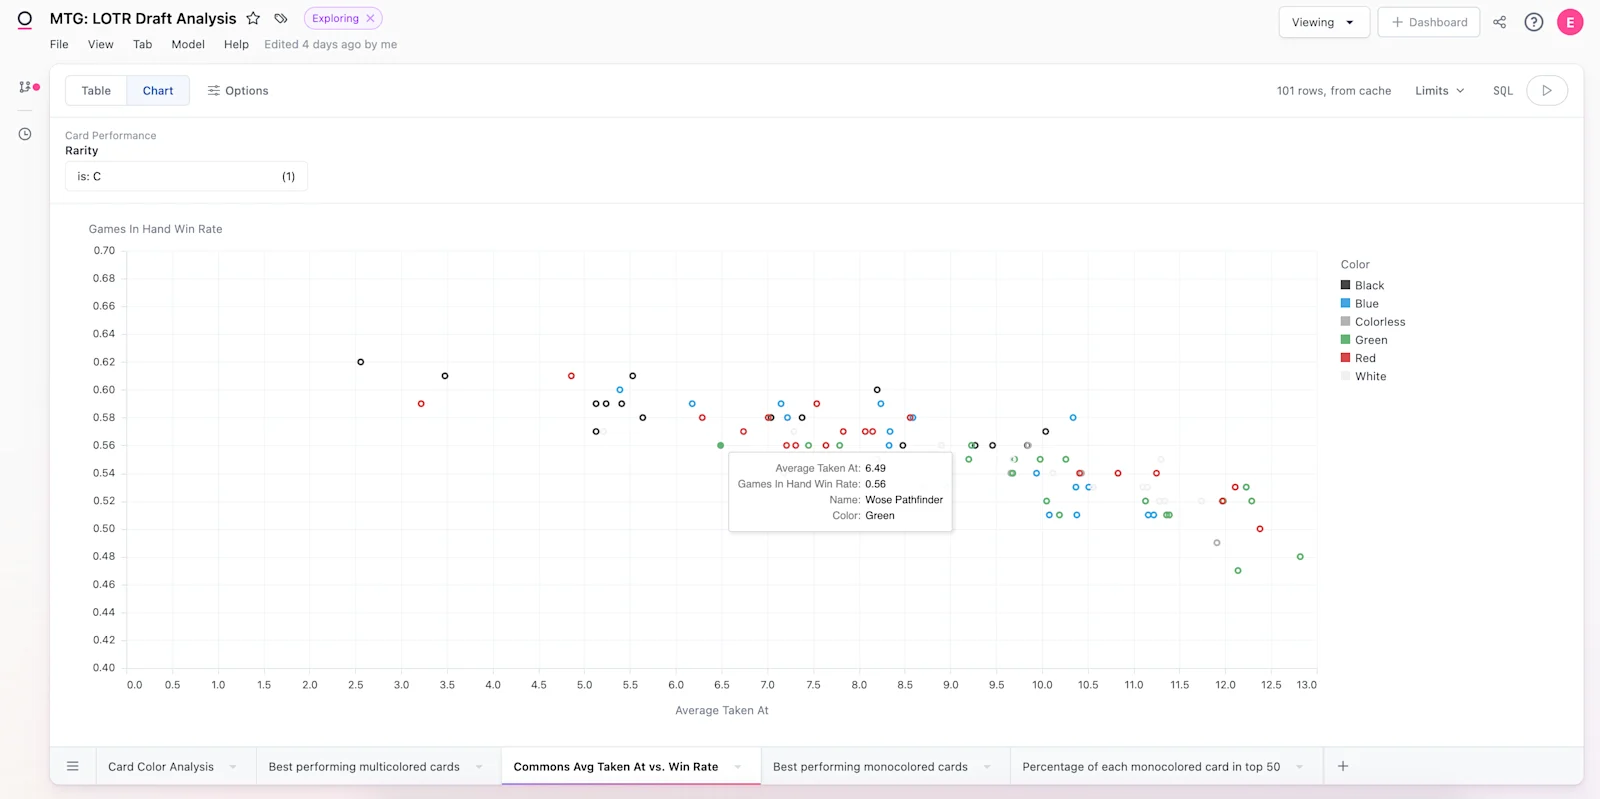The width and height of the screenshot is (1600, 799).
Task: Switch to Best performing monocolored cards tab
Action: [x=870, y=767]
